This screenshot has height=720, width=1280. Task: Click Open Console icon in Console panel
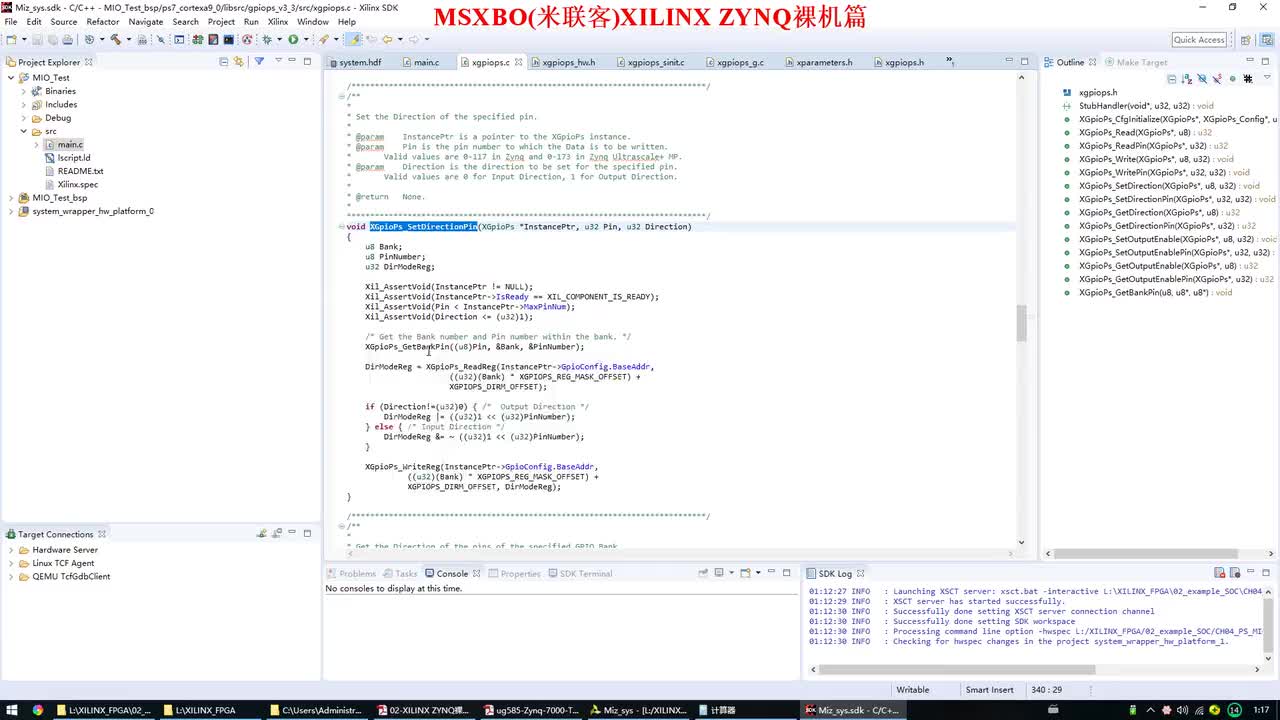745,573
